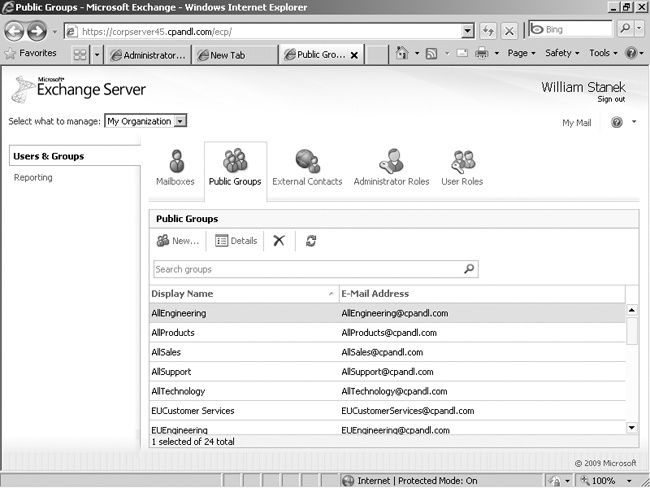
Task: Click the Home page icon
Action: [402, 53]
